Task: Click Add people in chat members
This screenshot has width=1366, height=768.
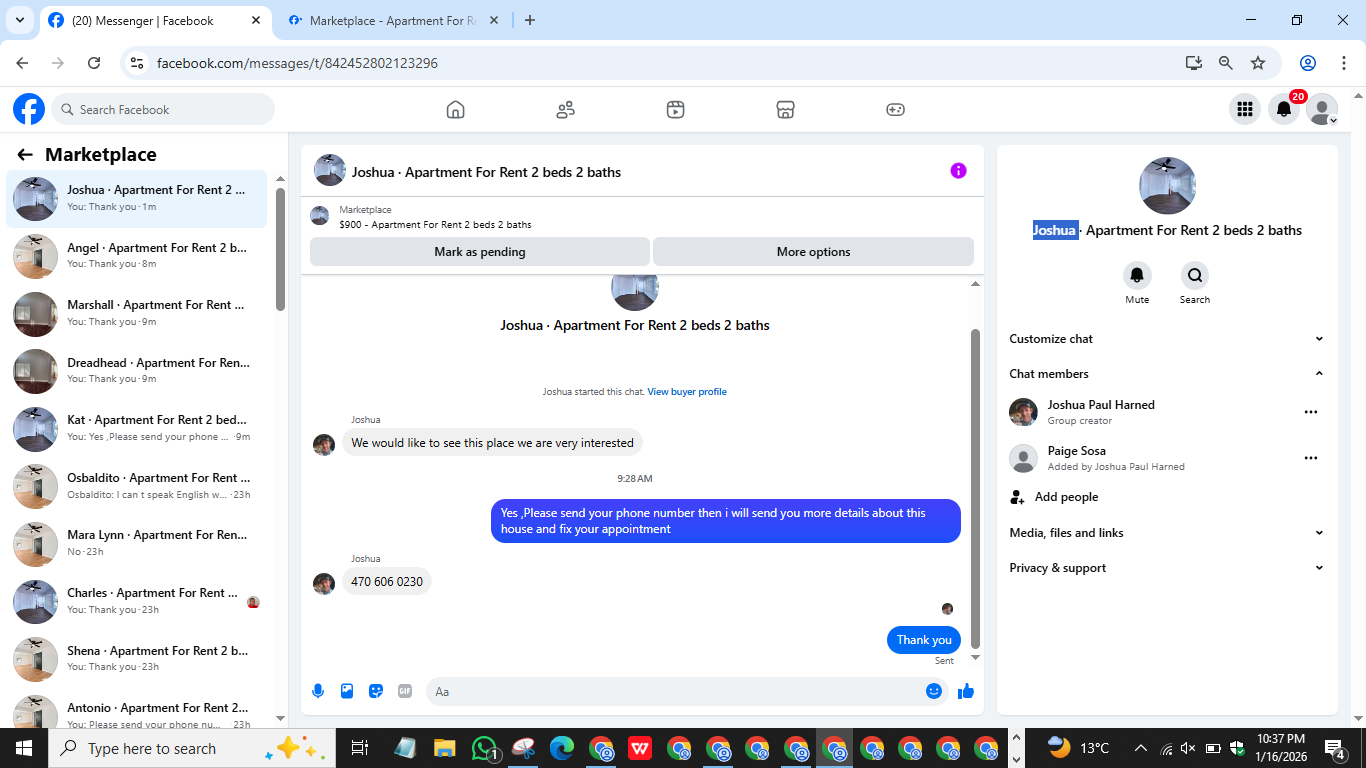Action: (1066, 497)
